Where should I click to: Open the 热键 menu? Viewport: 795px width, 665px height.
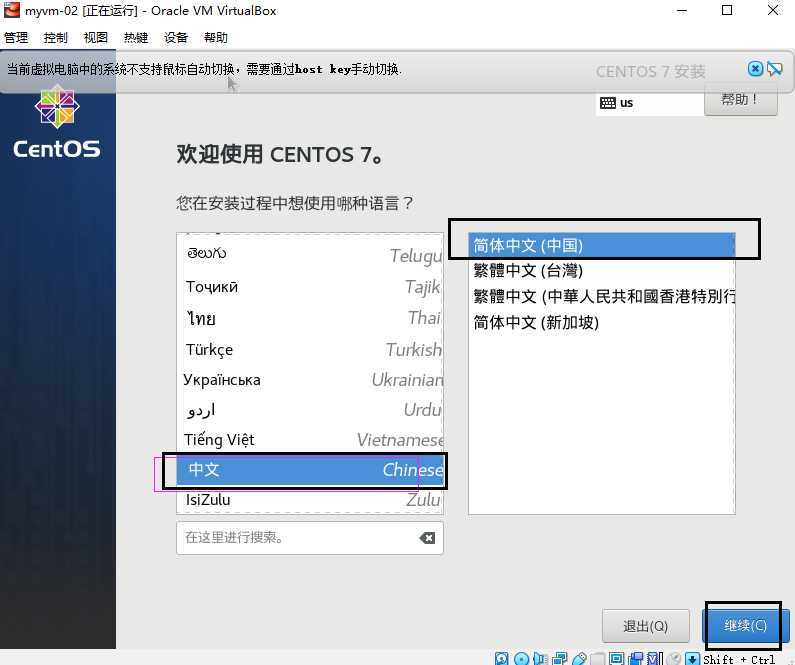pyautogui.click(x=136, y=38)
